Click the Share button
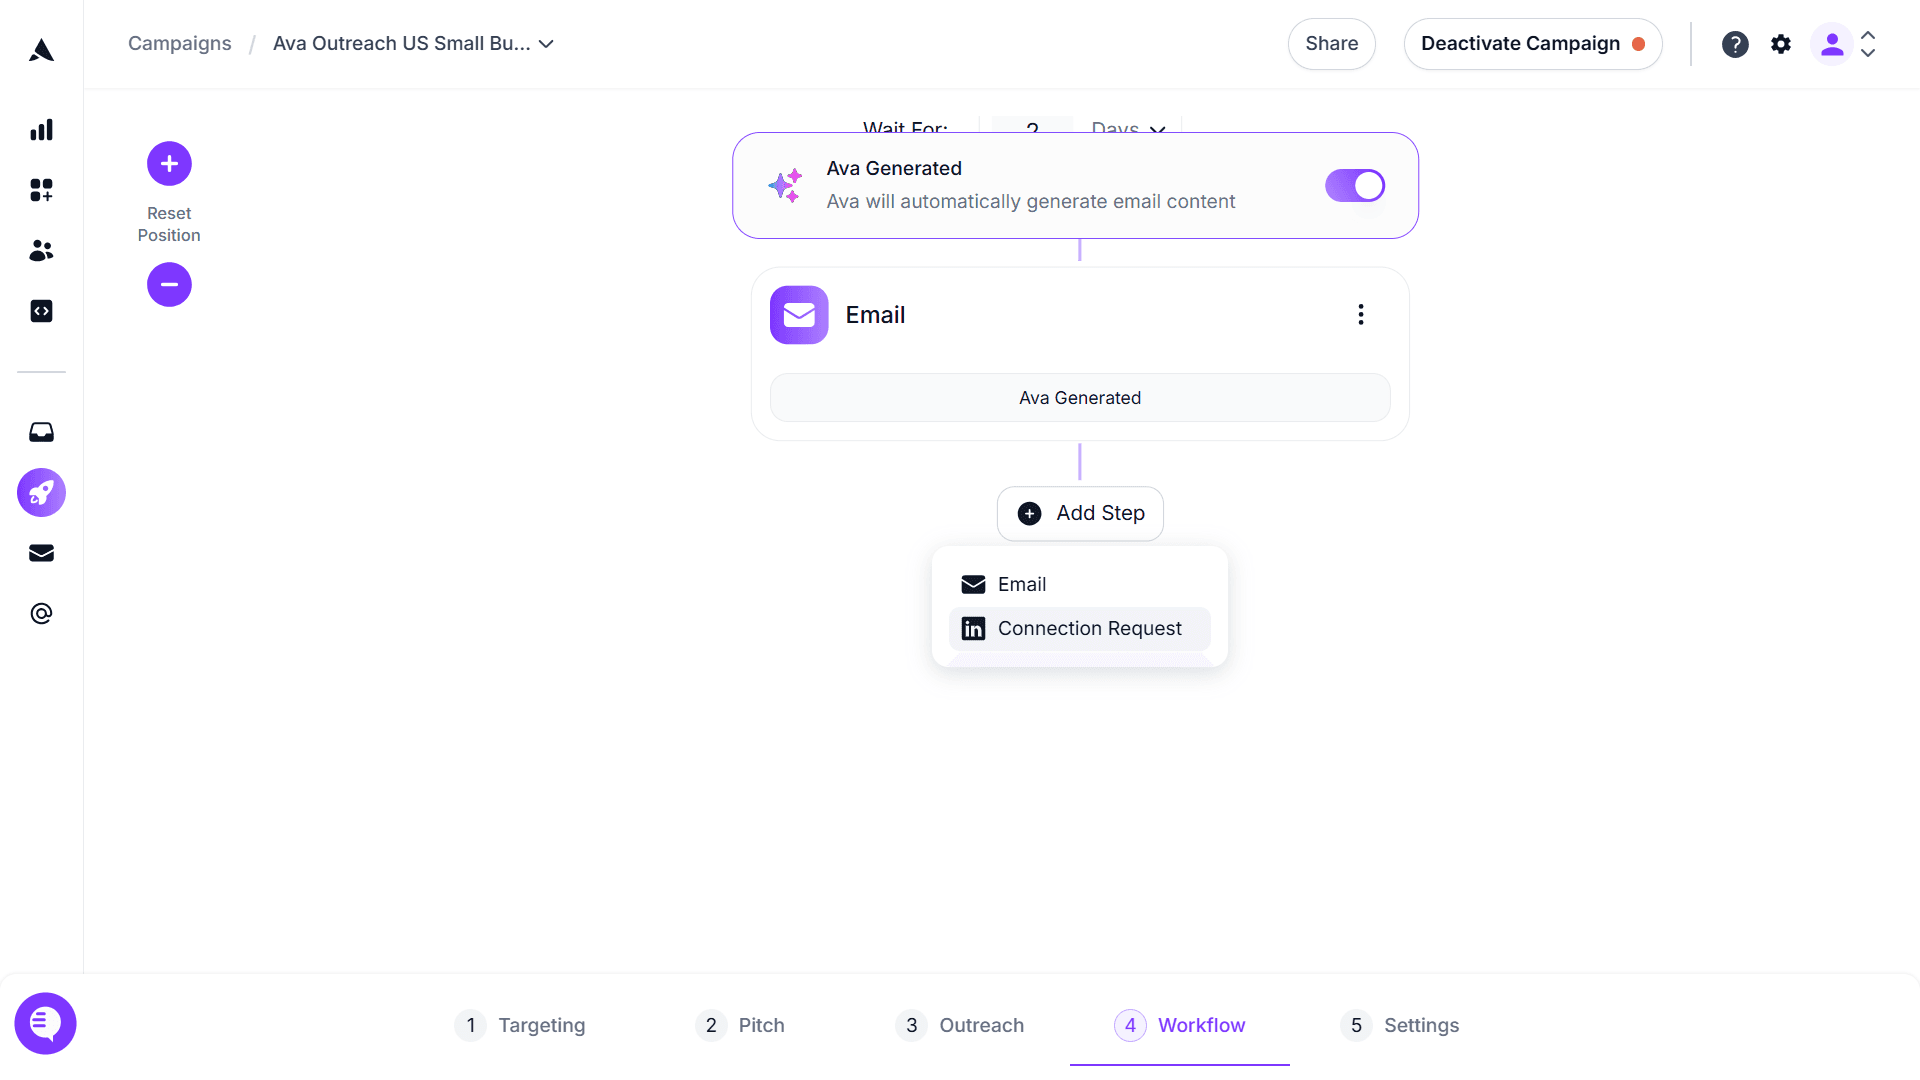The width and height of the screenshot is (1920, 1080). (1331, 44)
